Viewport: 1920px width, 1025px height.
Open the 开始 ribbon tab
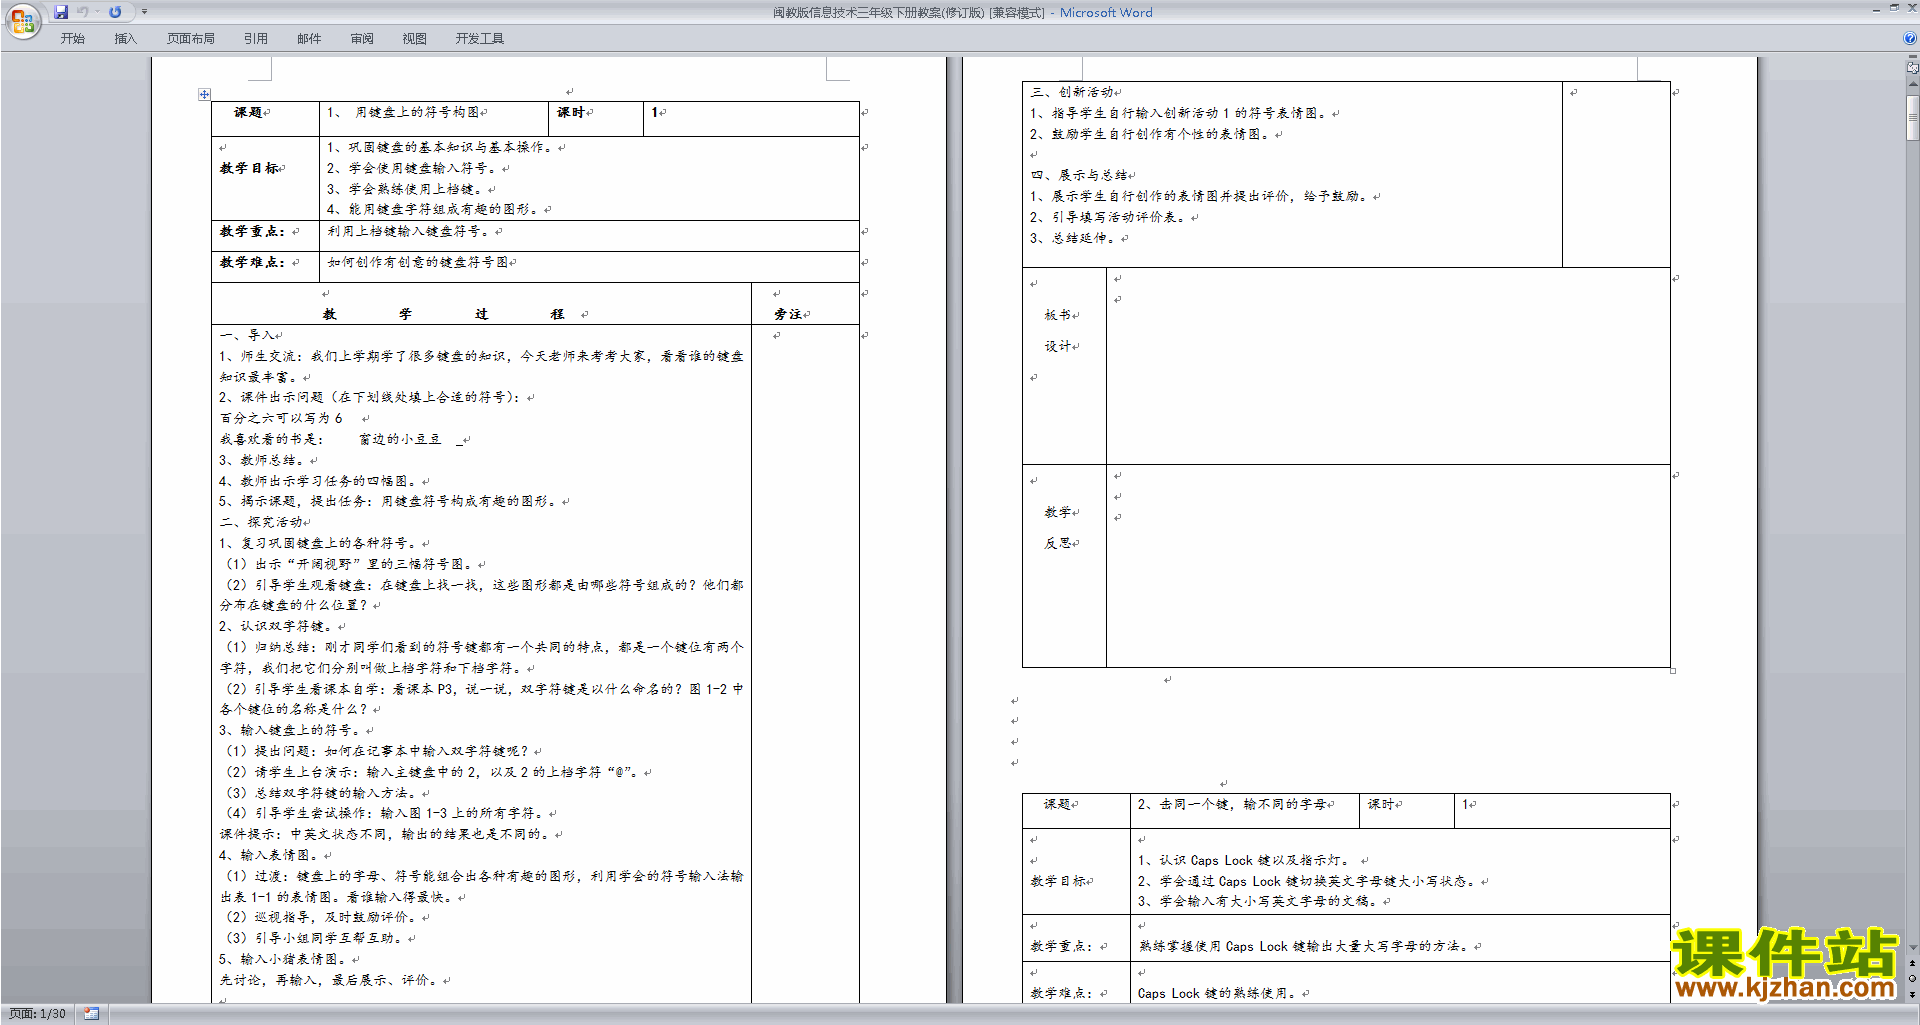coord(72,39)
